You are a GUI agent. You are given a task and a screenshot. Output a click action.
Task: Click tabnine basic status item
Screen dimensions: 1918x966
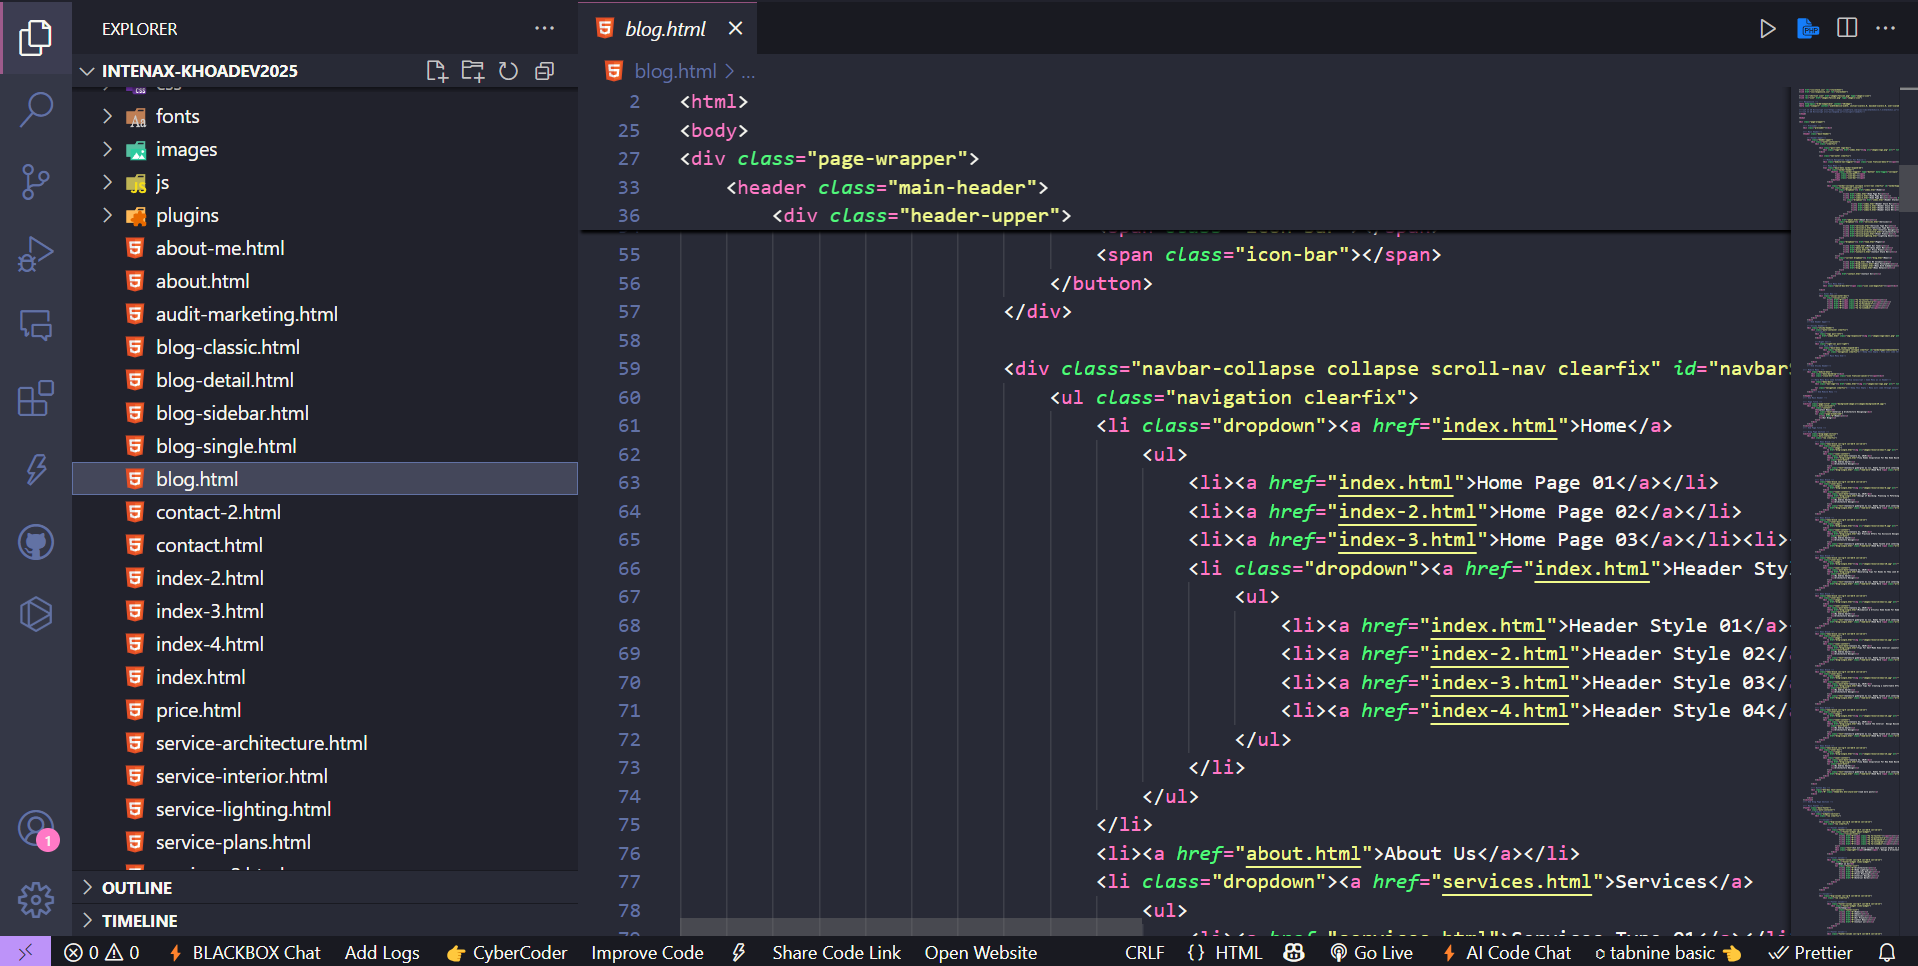pyautogui.click(x=1667, y=953)
